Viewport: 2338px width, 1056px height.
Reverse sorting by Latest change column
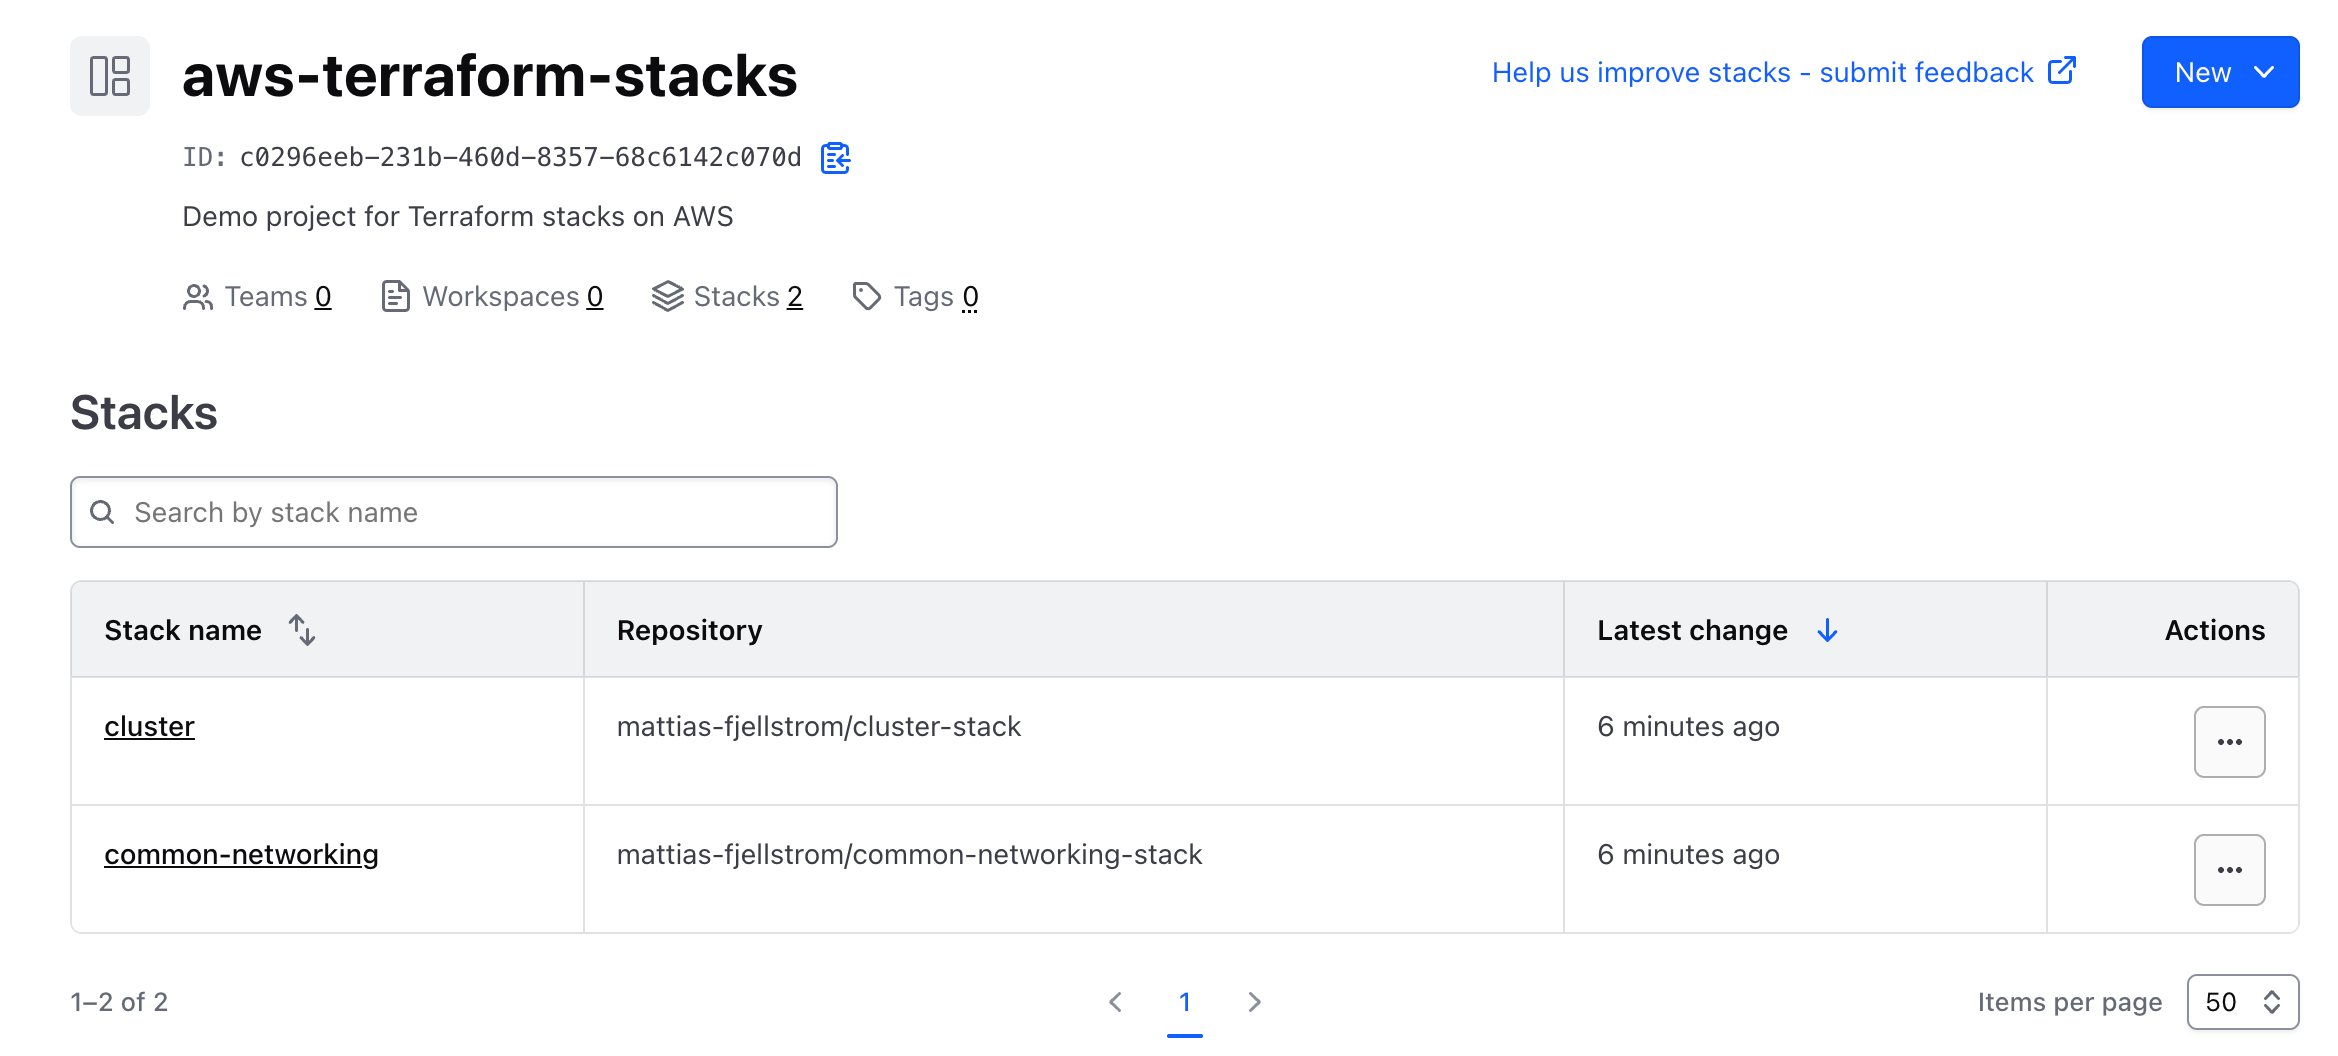(1828, 630)
